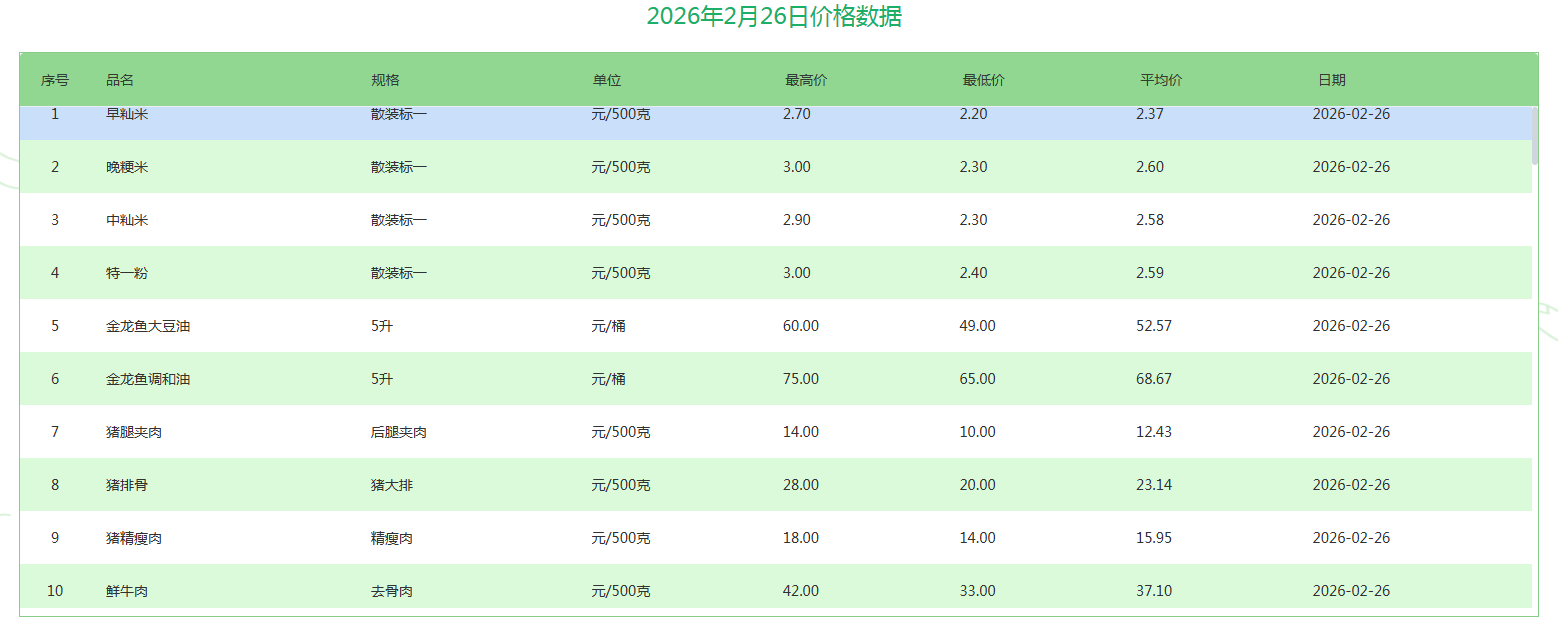This screenshot has width=1558, height=638.
Task: Click the 品名 column header
Action: click(120, 80)
